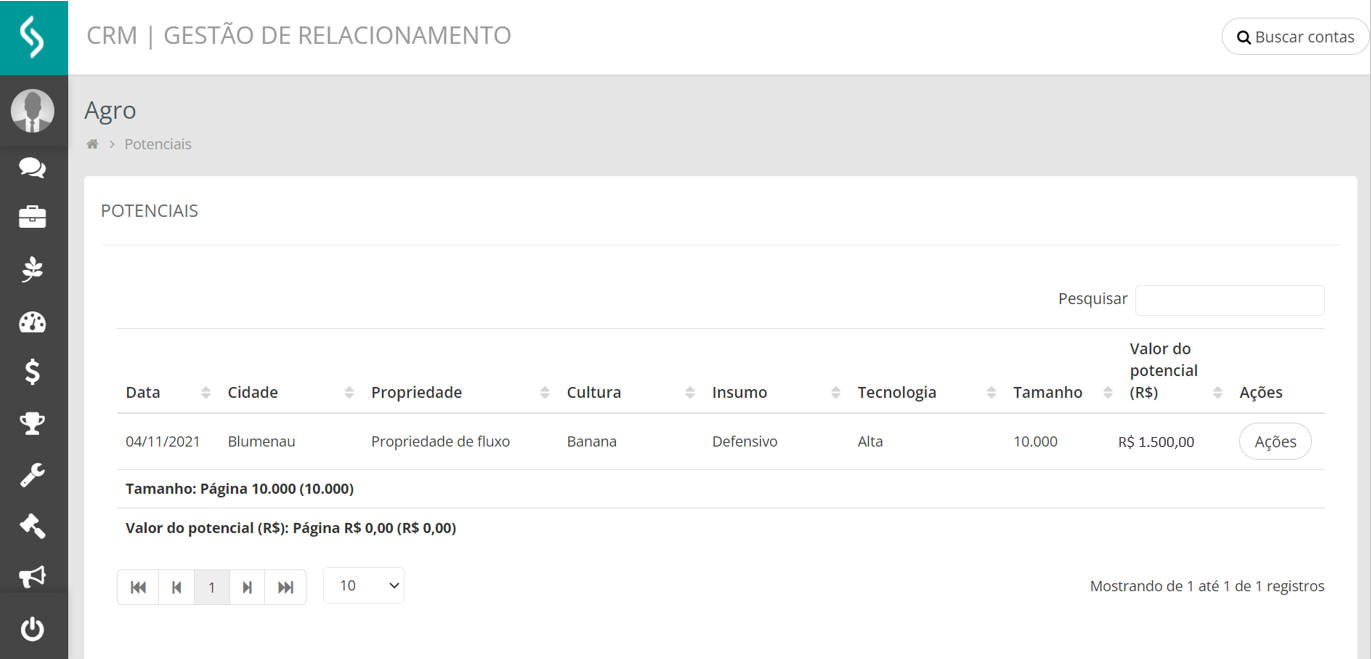The height and width of the screenshot is (659, 1371).
Task: Open the briefcase sidebar icon
Action: click(33, 217)
